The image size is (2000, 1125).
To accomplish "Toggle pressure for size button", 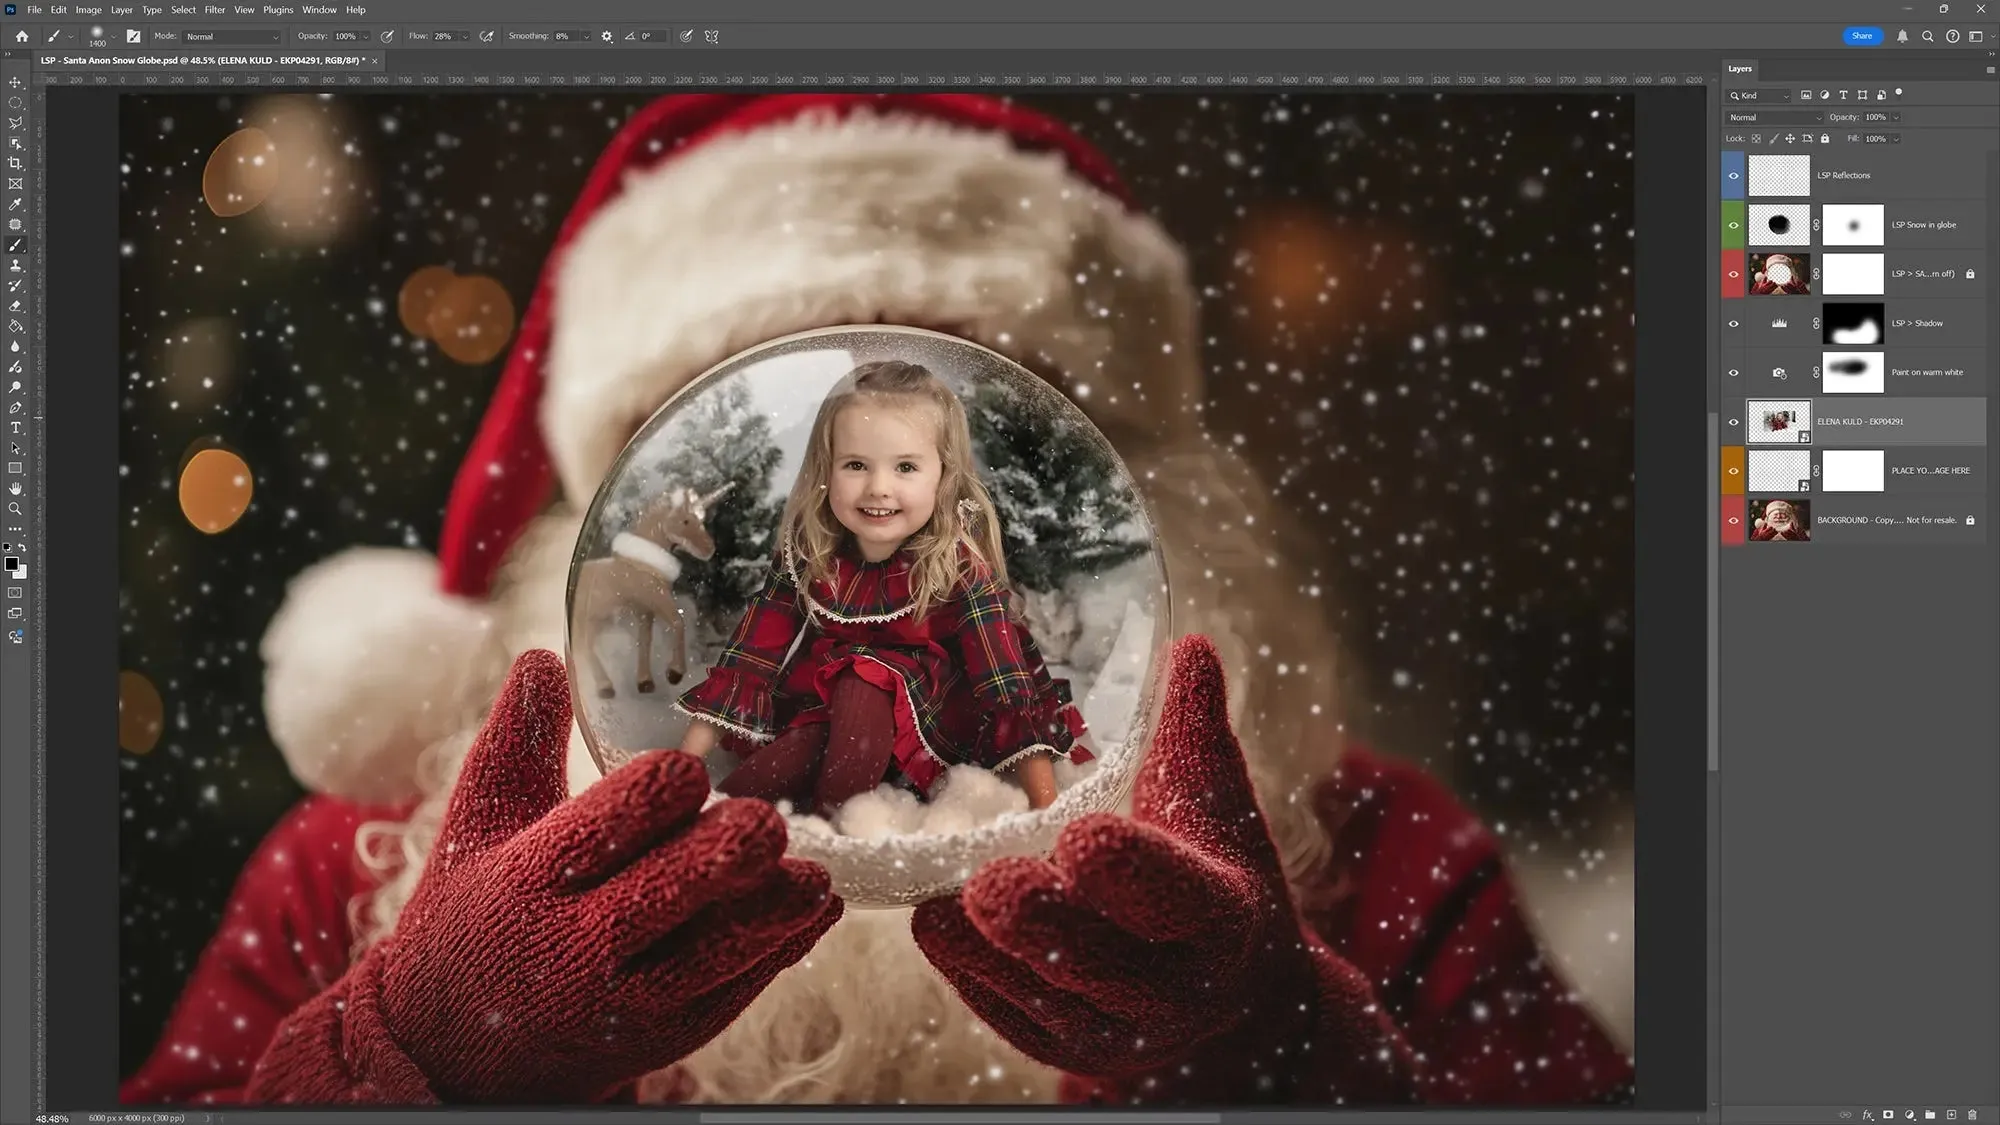I will [x=686, y=36].
